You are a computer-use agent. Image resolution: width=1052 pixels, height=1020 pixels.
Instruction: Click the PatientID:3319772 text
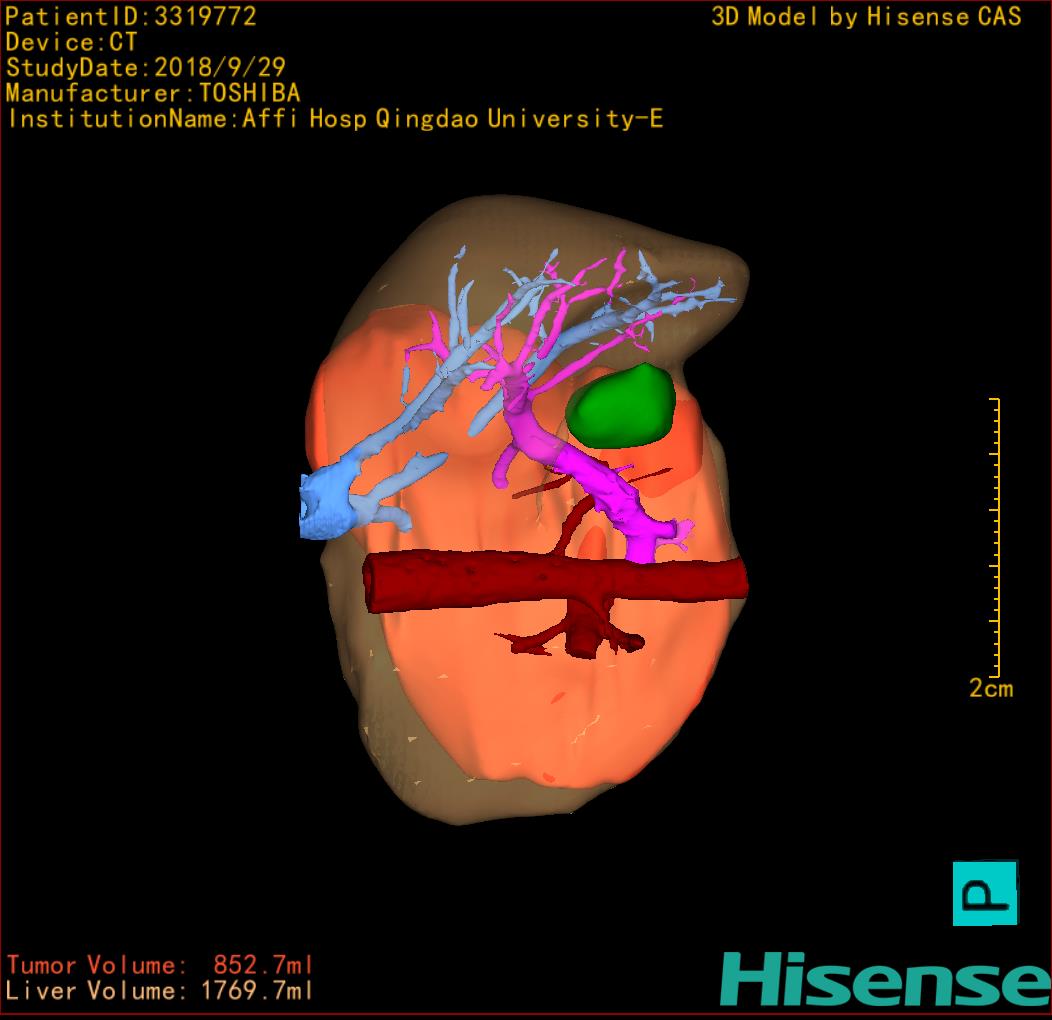point(131,16)
